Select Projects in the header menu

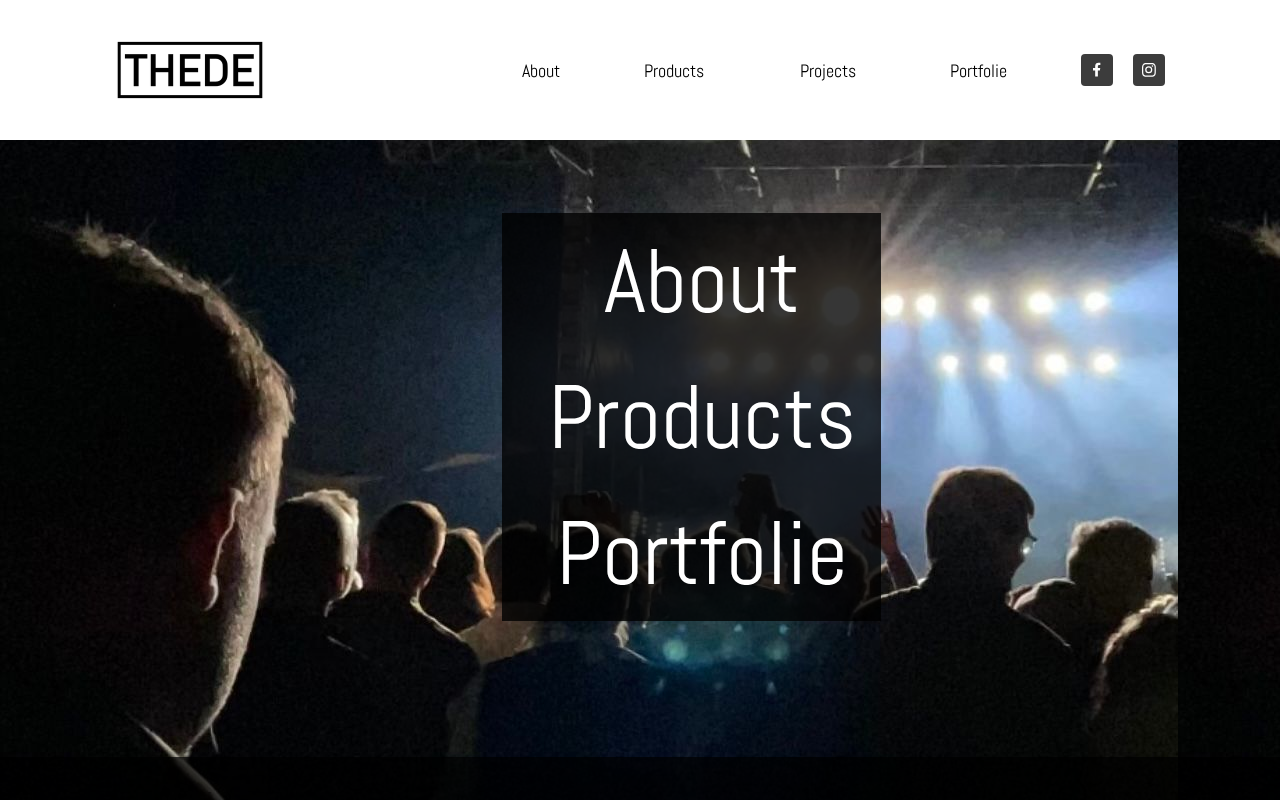click(828, 71)
